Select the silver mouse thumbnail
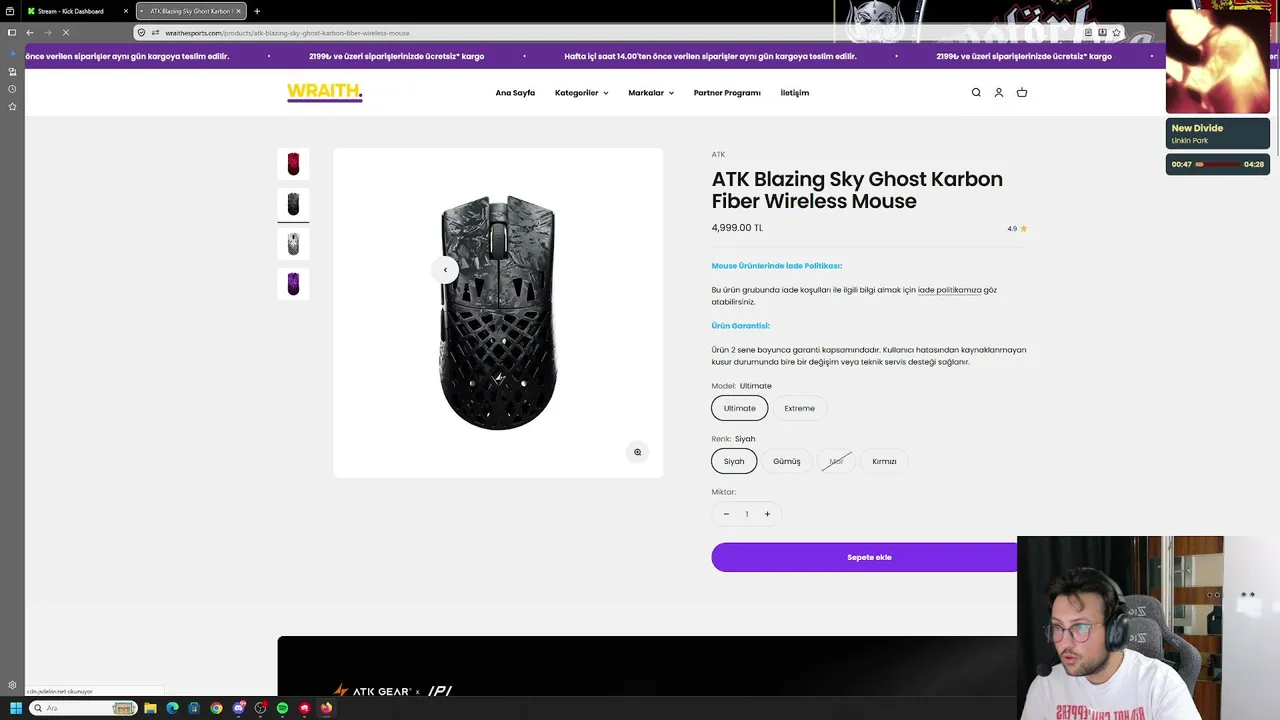The width and height of the screenshot is (1280, 720). coord(293,244)
